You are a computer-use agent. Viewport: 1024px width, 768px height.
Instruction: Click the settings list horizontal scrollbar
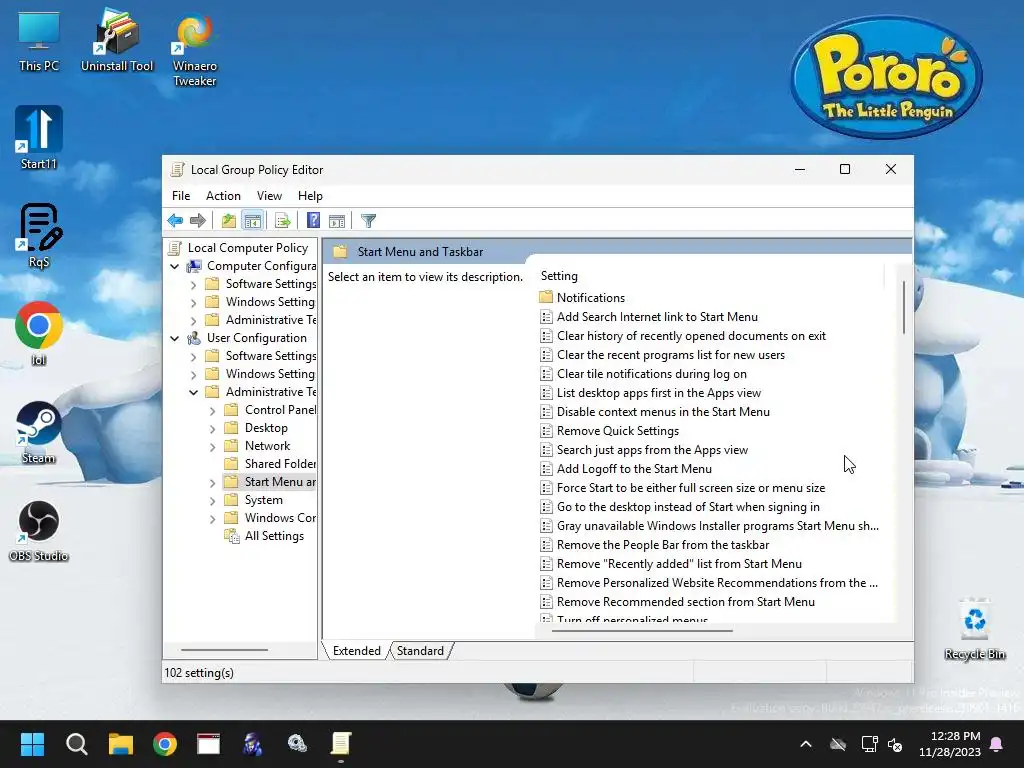(x=643, y=630)
